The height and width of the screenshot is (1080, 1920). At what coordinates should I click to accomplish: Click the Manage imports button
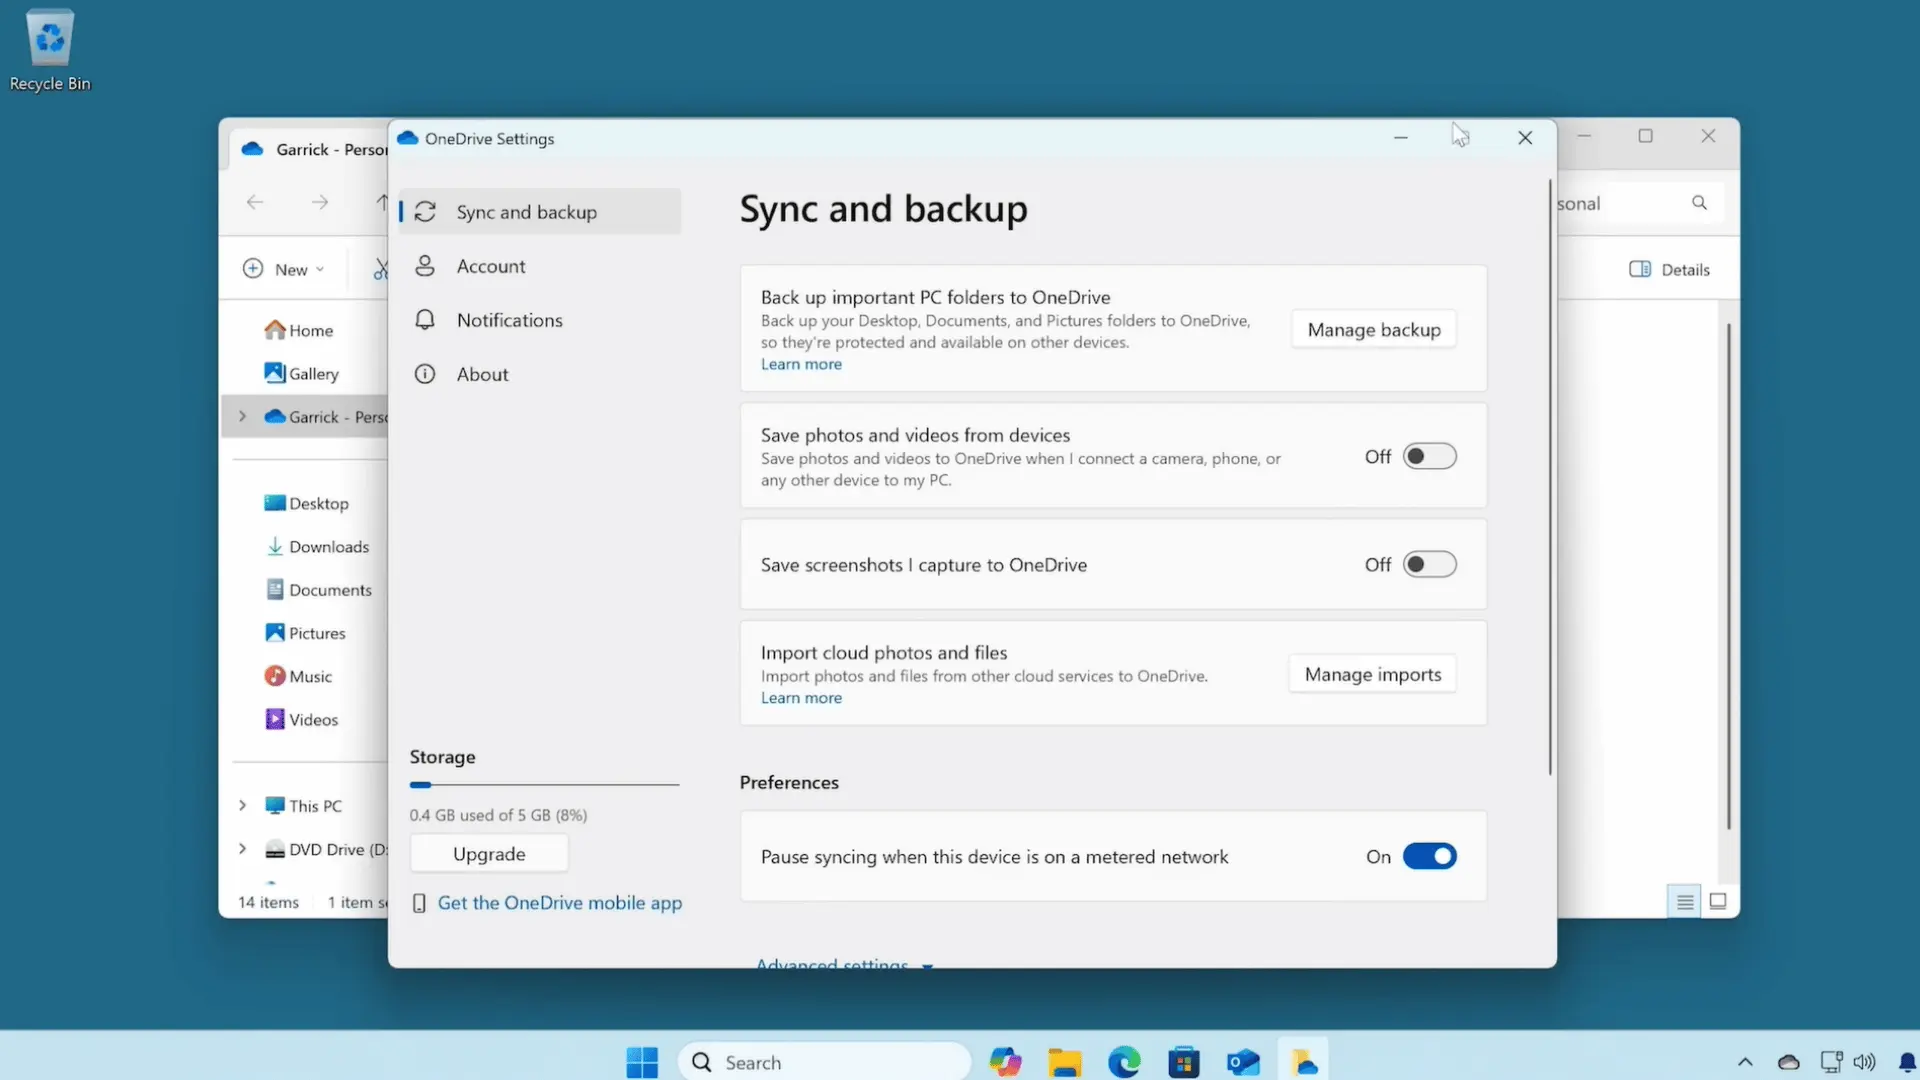(1373, 675)
